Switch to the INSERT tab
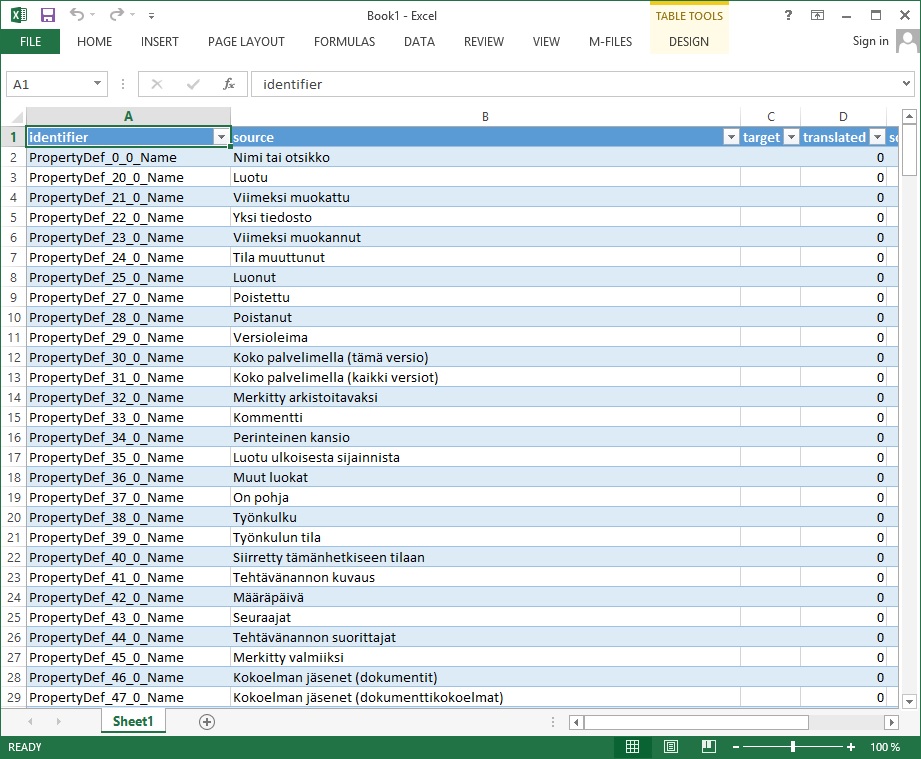The width and height of the screenshot is (921, 759). [x=159, y=42]
